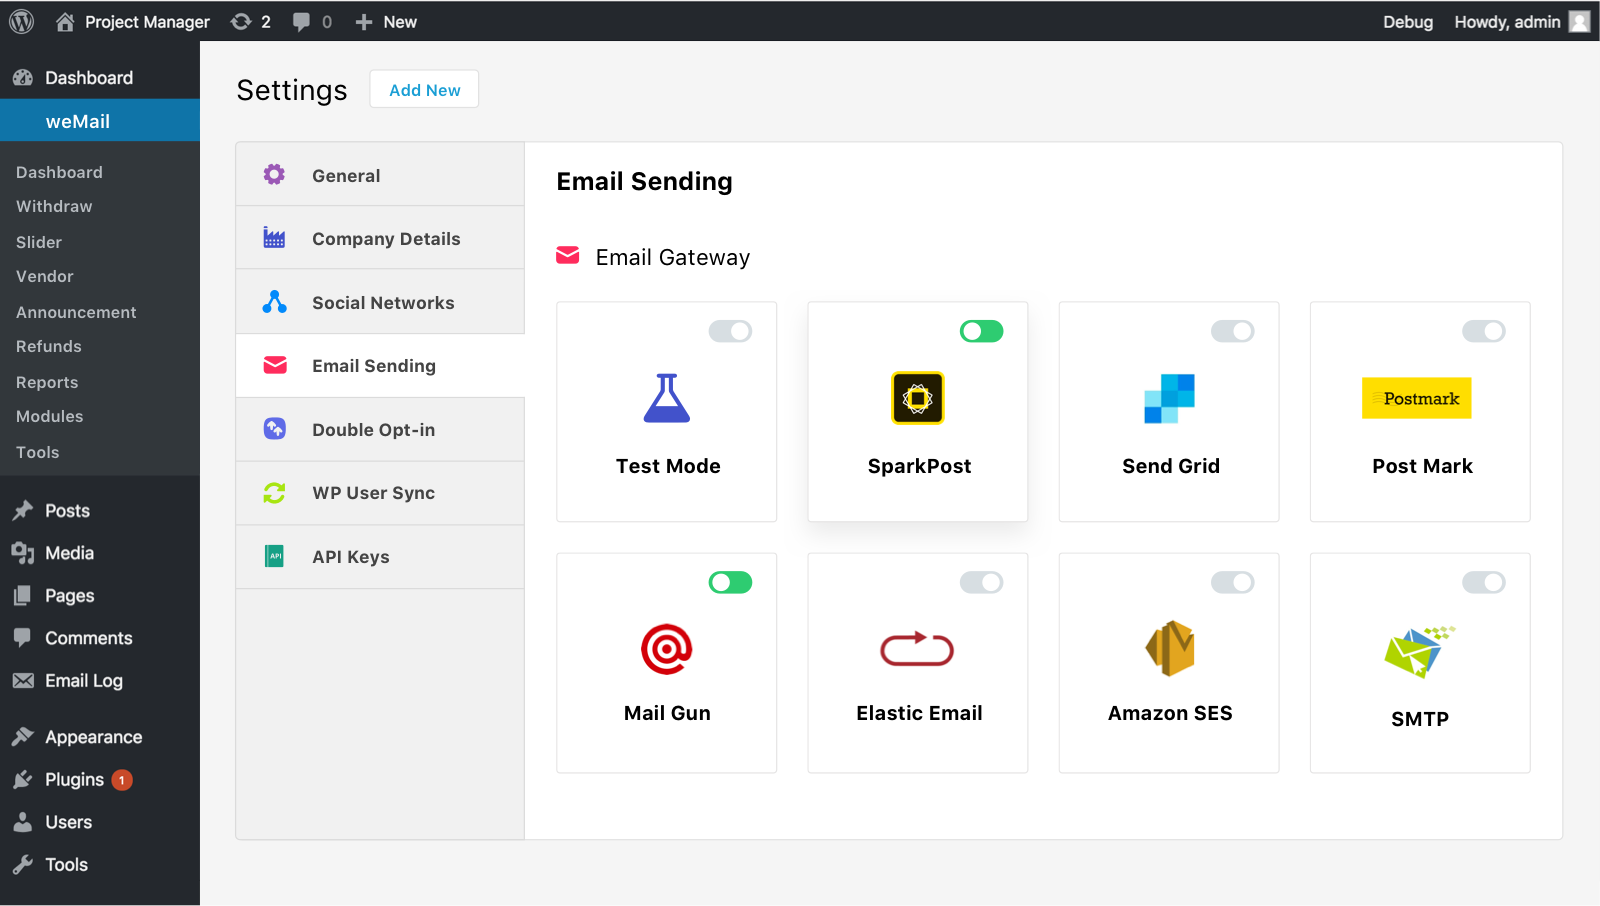Open the New content menu in admin bar
1600x906 pixels.
[x=387, y=22]
